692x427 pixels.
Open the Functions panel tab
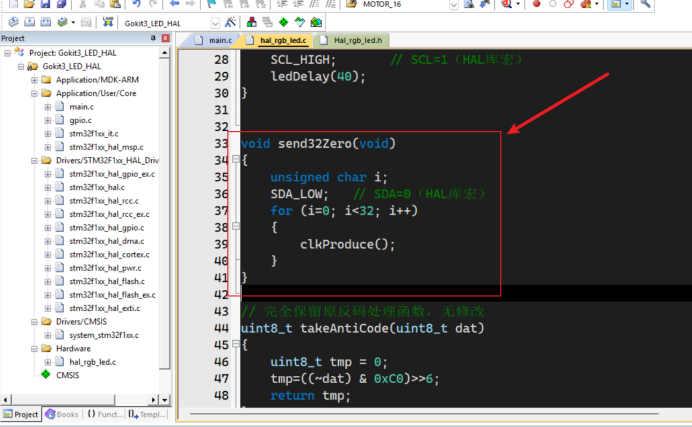104,413
